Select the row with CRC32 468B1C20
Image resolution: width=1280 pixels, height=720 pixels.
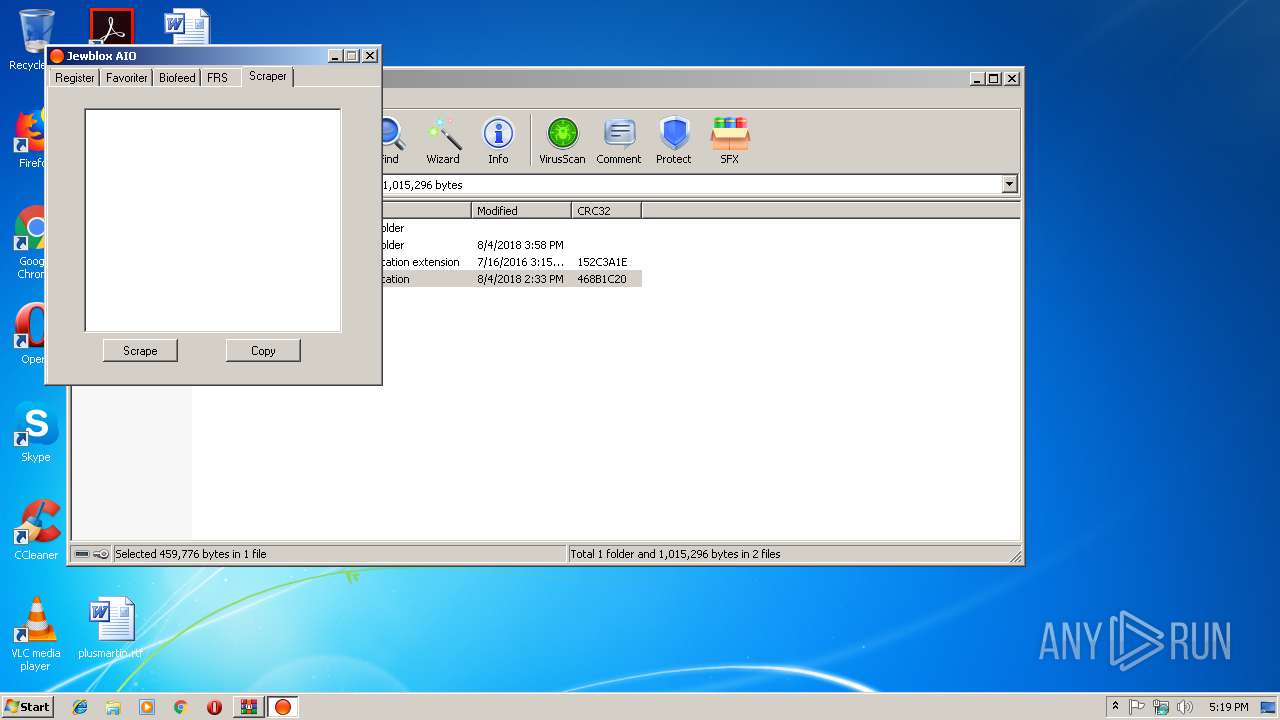pyautogui.click(x=510, y=279)
